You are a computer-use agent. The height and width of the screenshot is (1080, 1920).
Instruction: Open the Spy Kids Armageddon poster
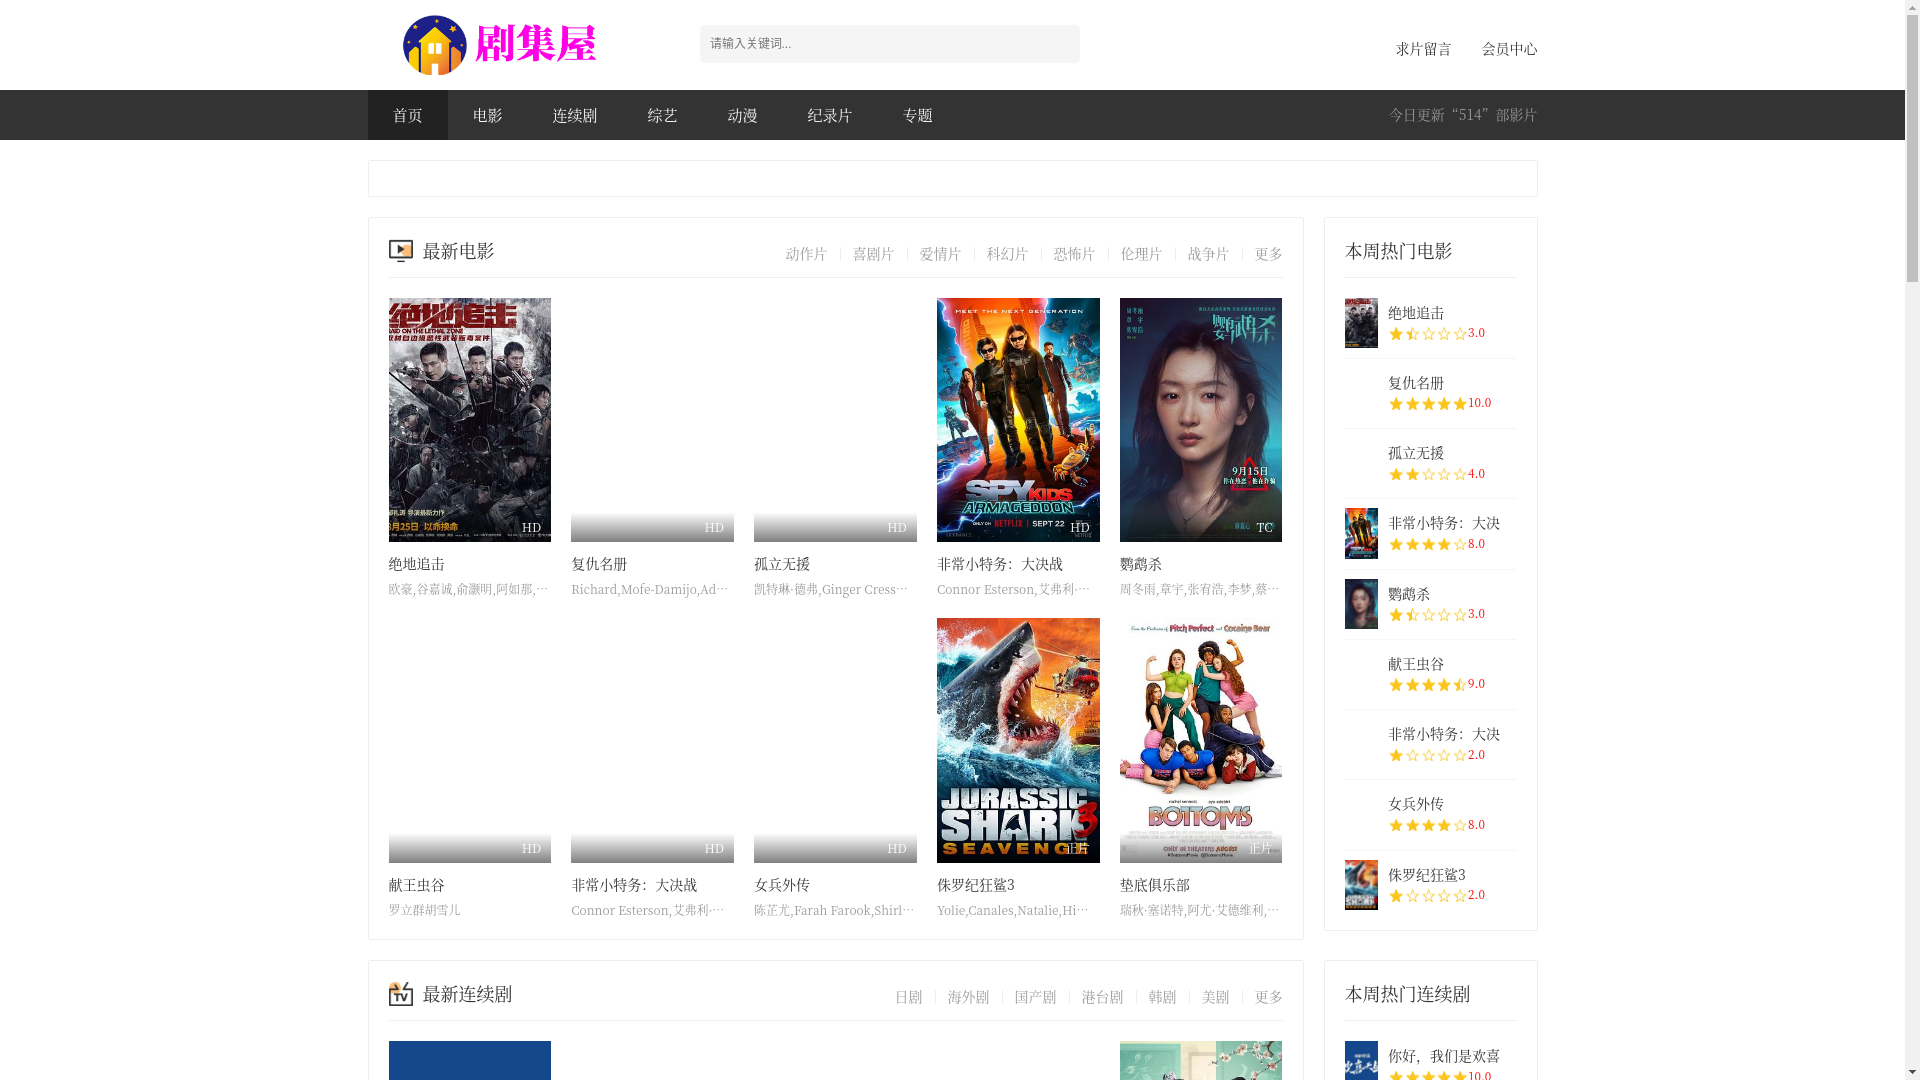(x=1017, y=419)
